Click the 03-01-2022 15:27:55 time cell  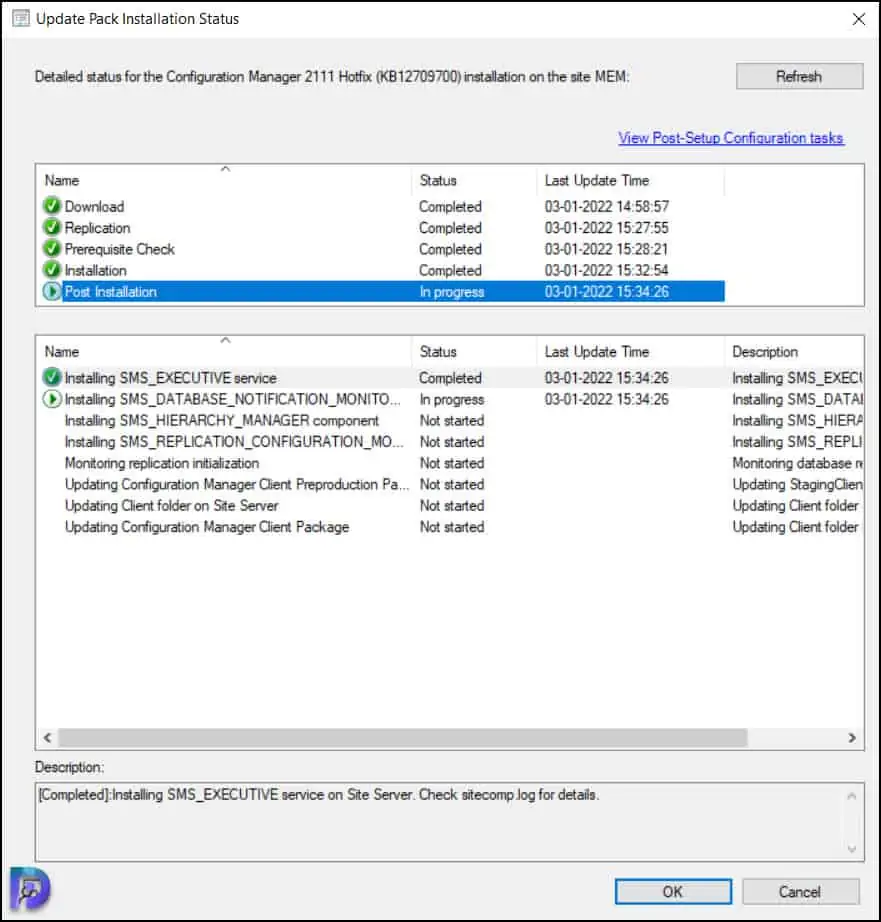(606, 228)
